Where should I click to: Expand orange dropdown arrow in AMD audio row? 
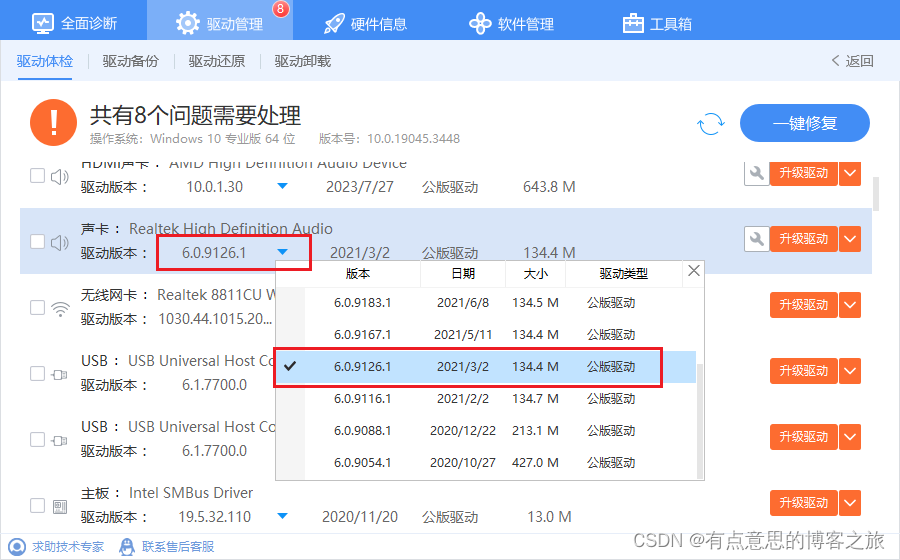coord(850,173)
